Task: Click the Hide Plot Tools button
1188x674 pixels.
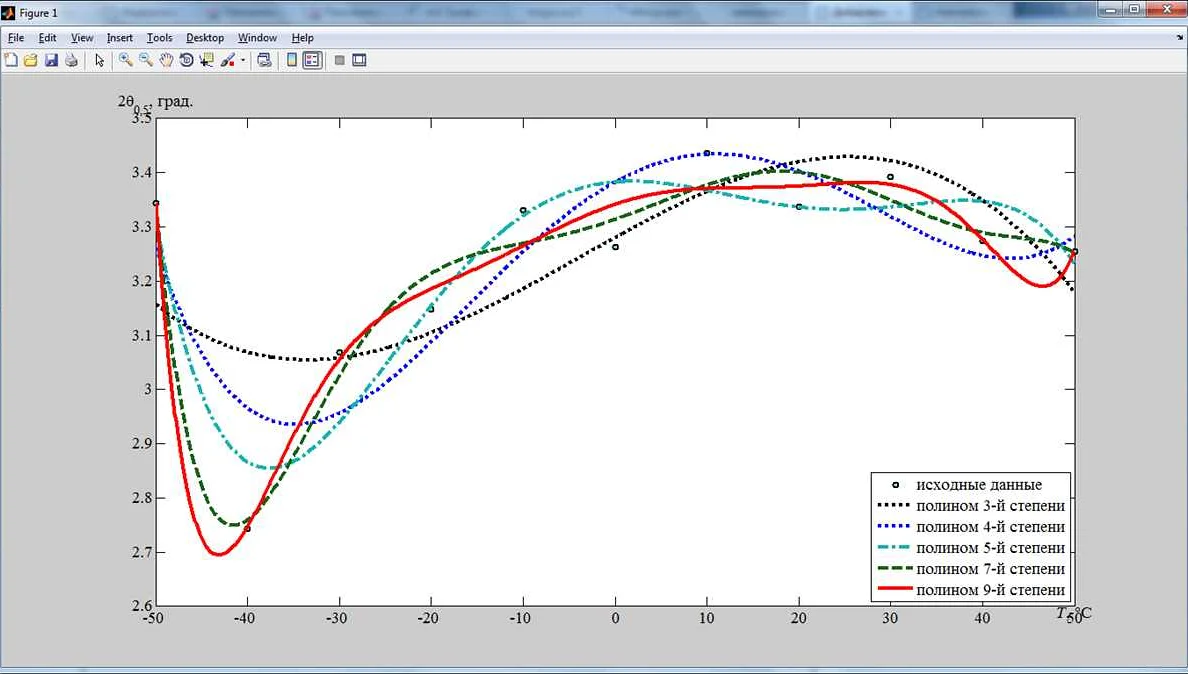Action: click(x=339, y=60)
